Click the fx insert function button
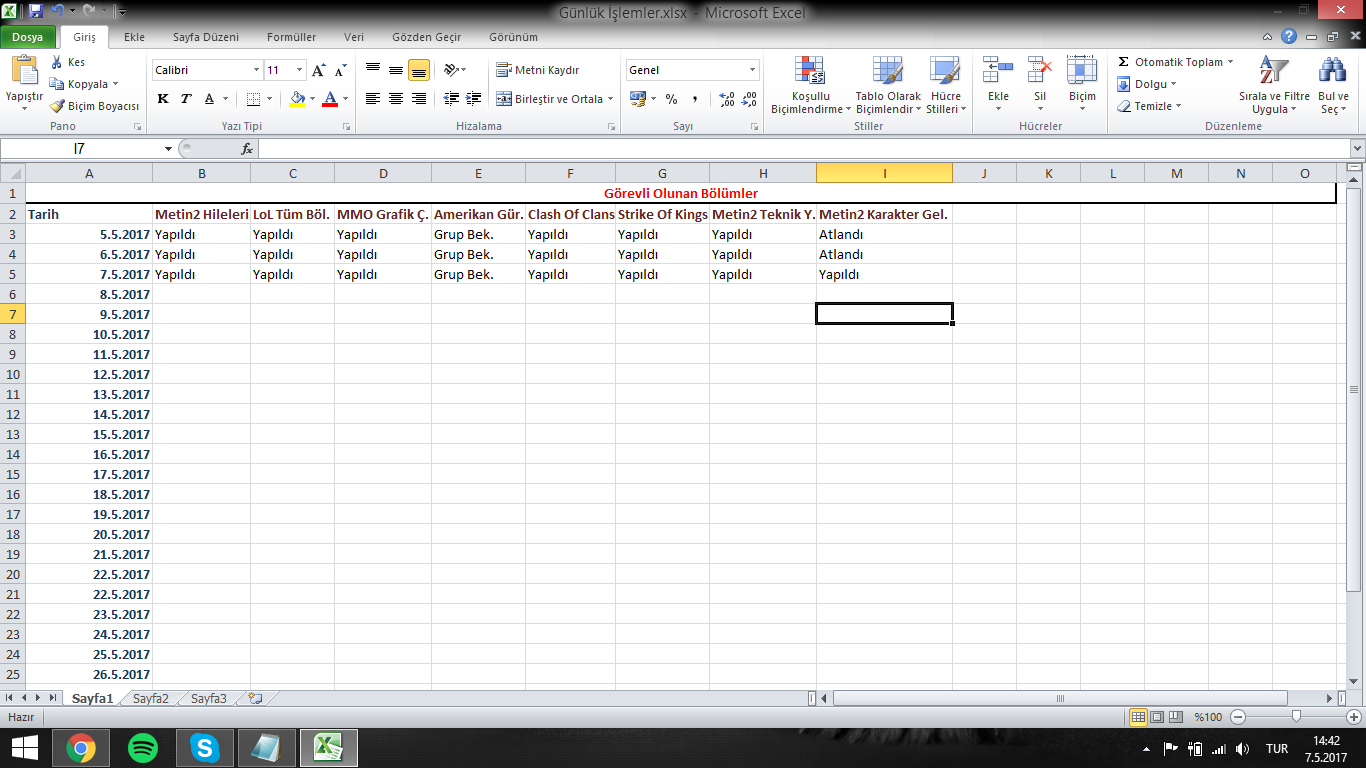Image resolution: width=1366 pixels, height=768 pixels. [x=248, y=148]
